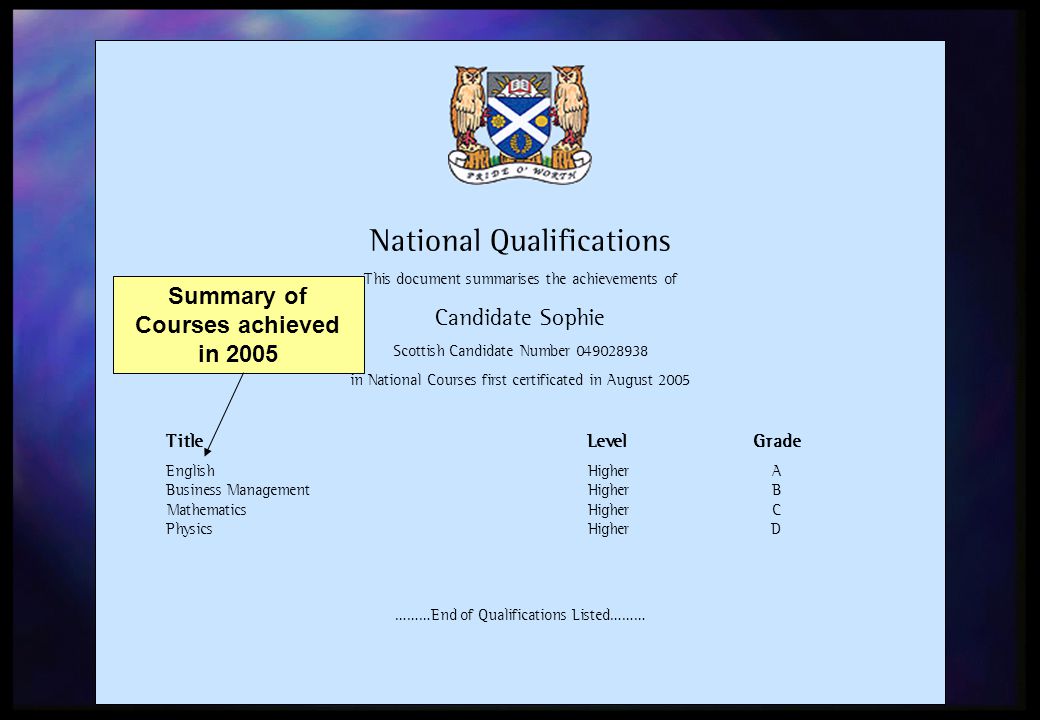1040x720 pixels.
Task: Click grade C for Mathematics
Action: 776,510
